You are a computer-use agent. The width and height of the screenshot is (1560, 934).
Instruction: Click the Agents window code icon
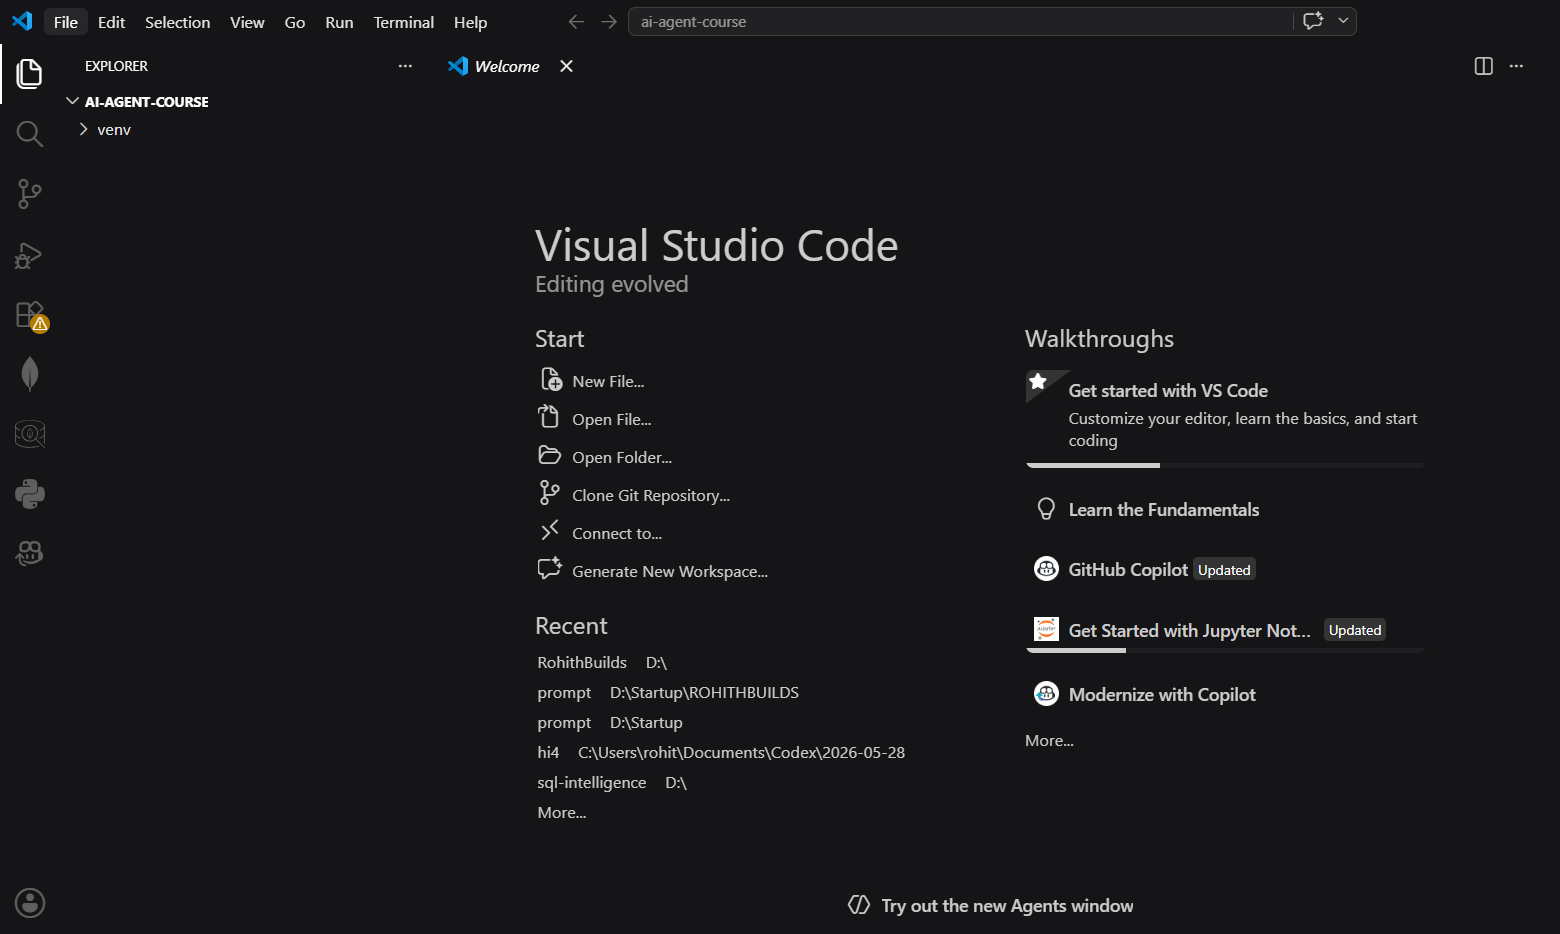click(x=859, y=905)
